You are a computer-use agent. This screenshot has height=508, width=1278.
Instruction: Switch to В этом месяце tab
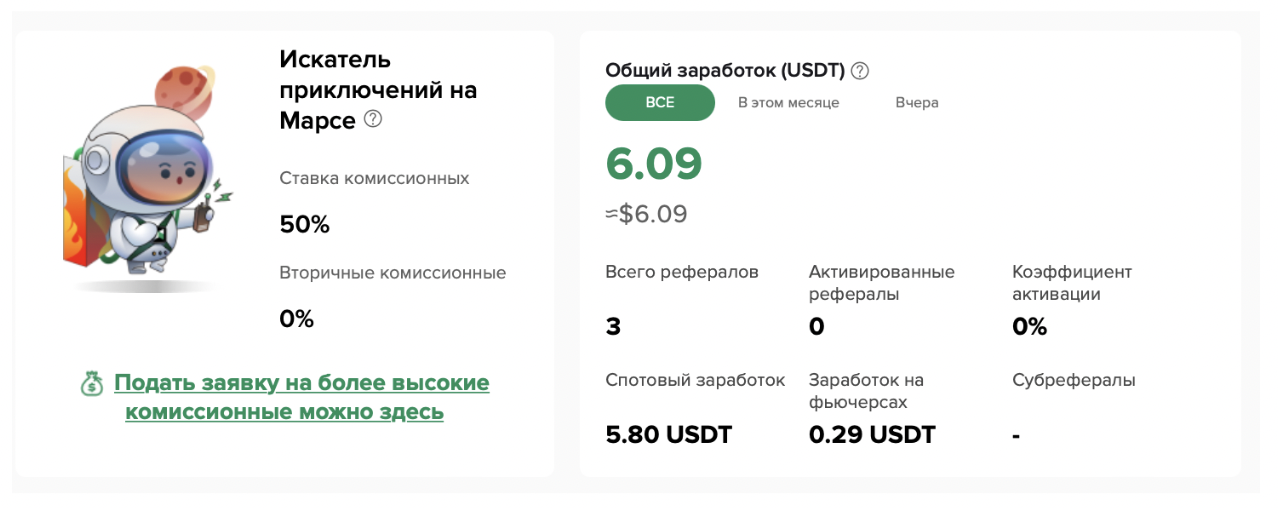[788, 103]
